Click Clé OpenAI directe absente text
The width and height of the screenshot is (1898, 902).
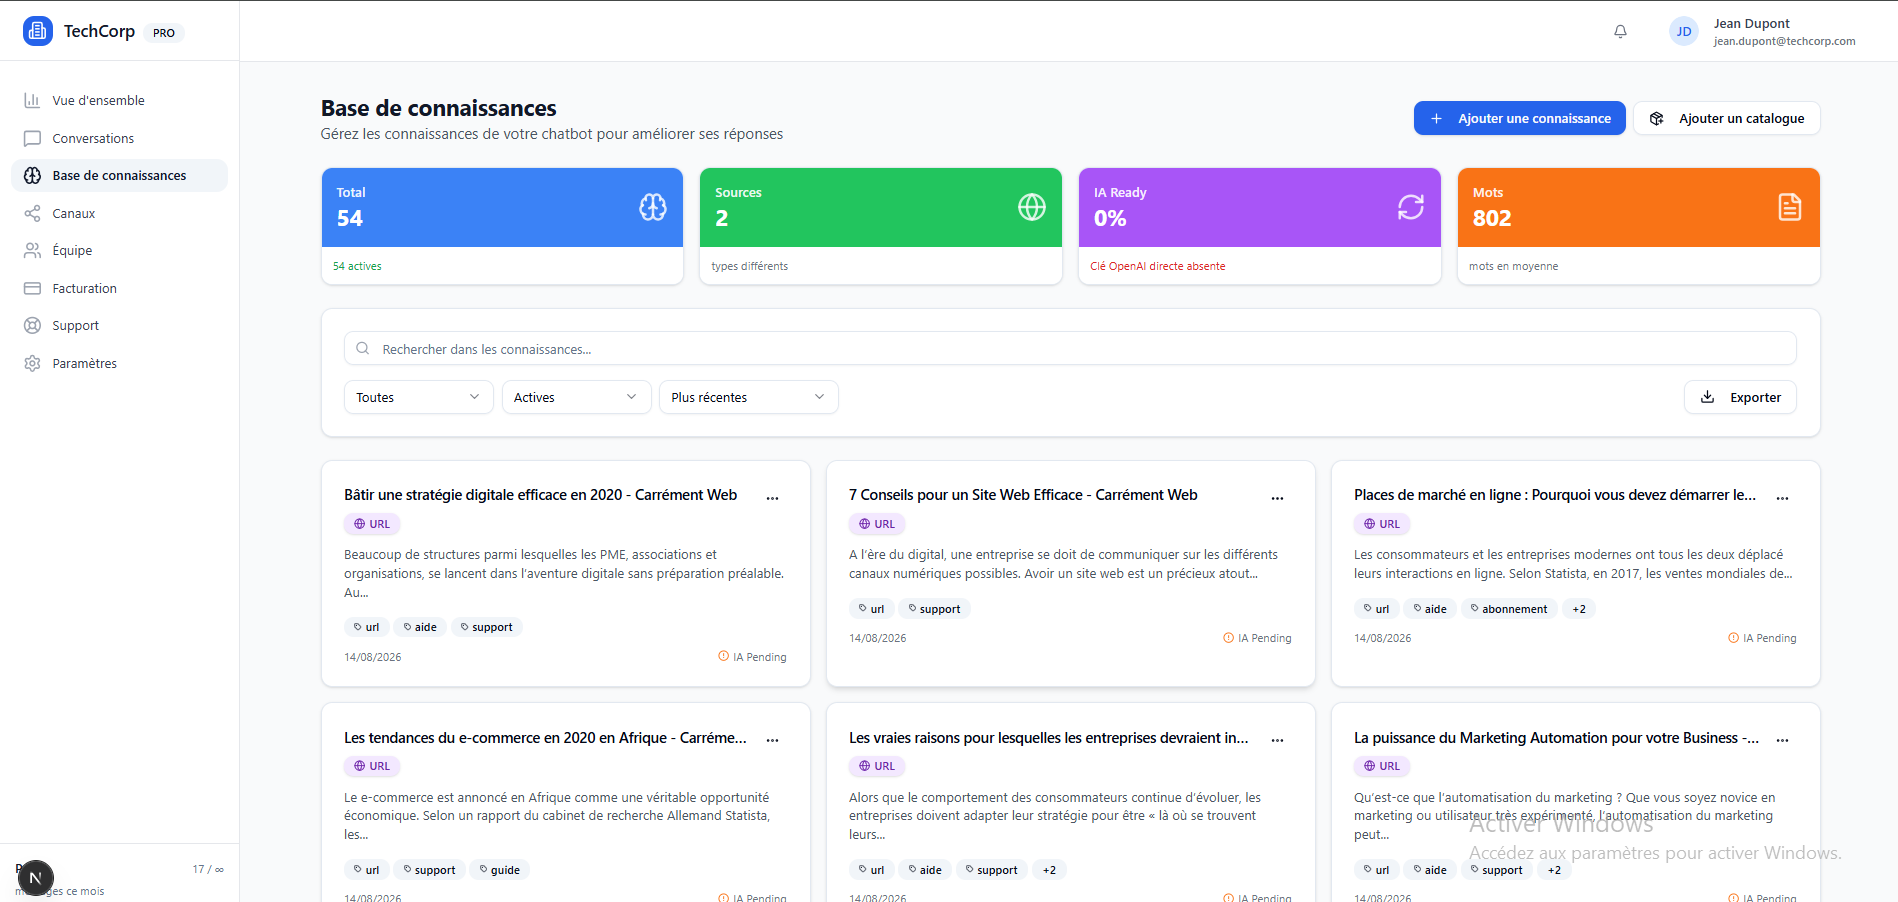[x=1157, y=266]
